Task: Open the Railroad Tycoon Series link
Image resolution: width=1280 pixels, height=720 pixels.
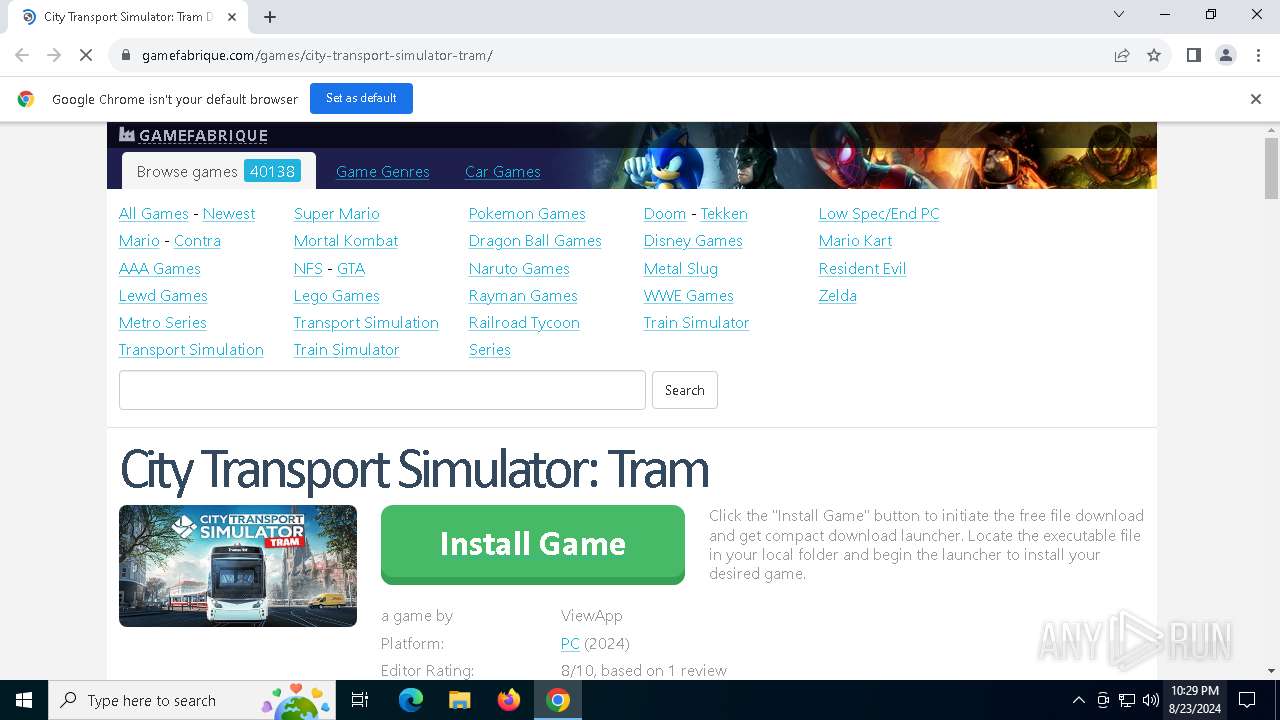Action: [x=524, y=336]
